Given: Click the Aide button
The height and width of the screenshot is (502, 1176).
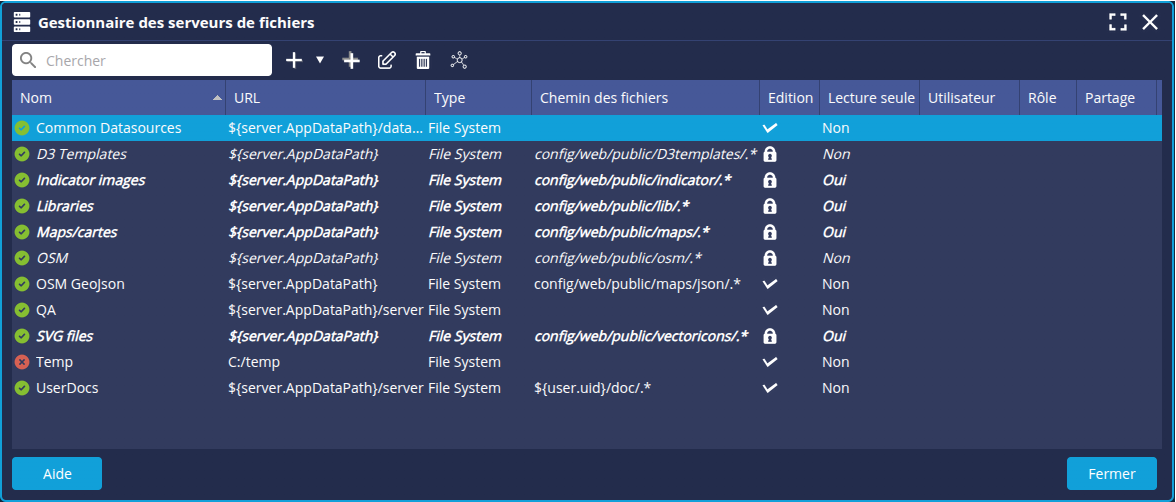Looking at the screenshot, I should pos(57,474).
